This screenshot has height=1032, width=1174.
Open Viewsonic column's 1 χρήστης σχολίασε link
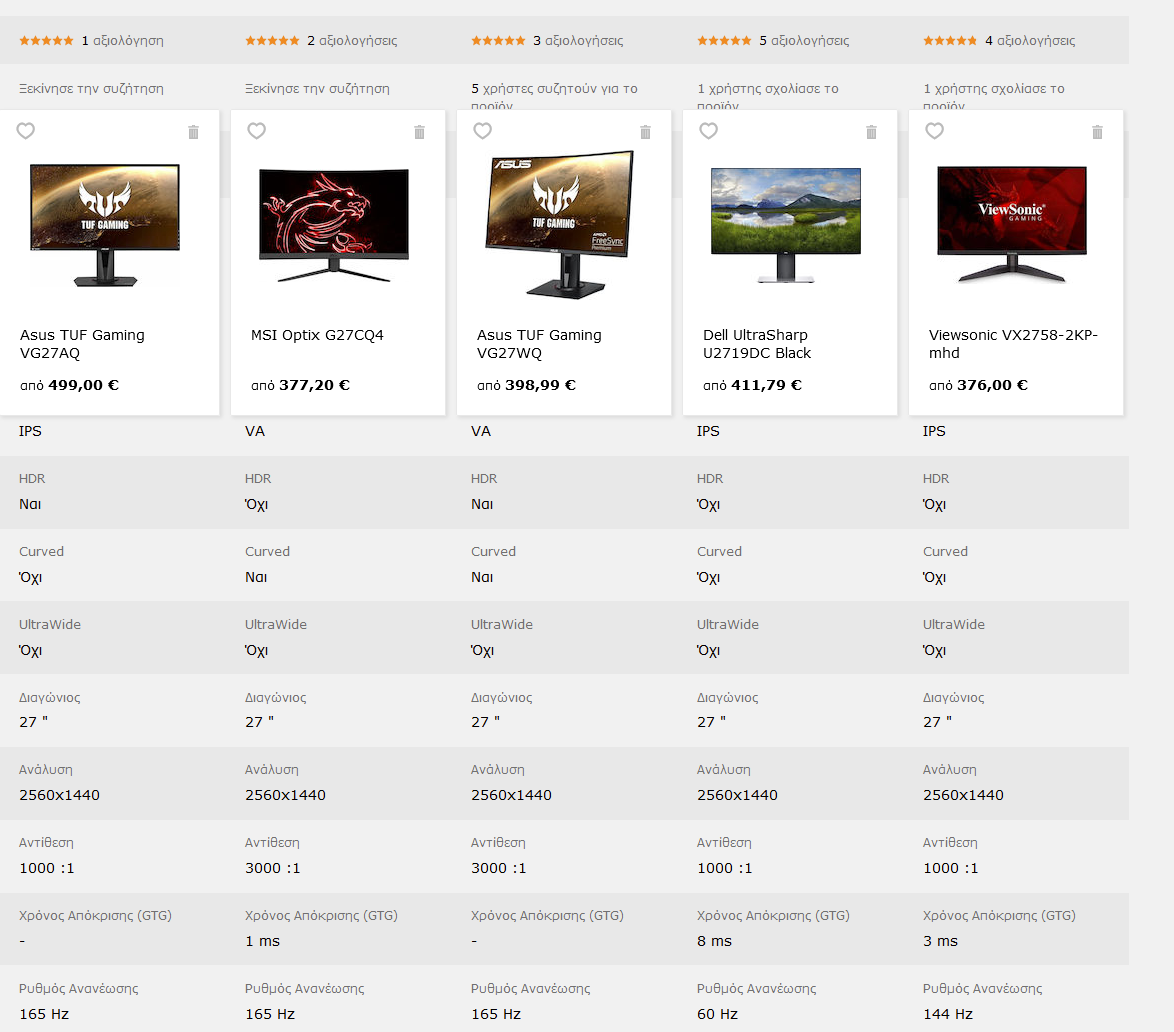click(x=994, y=95)
